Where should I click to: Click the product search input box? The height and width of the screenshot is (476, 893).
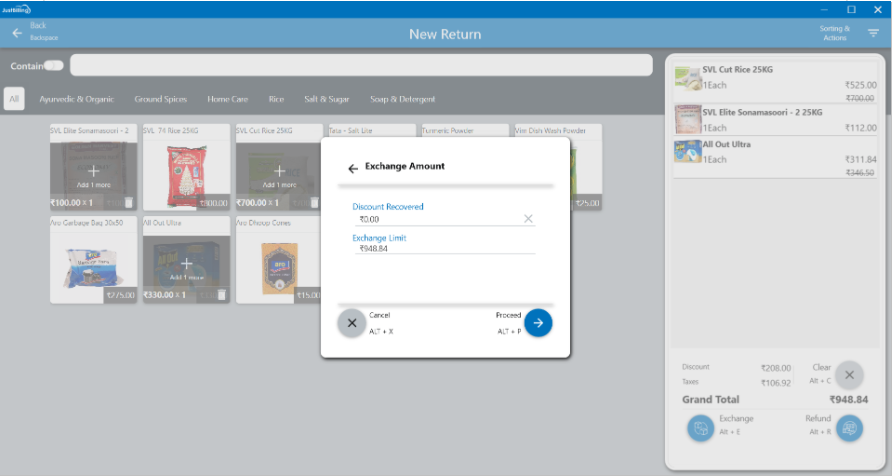[360, 66]
